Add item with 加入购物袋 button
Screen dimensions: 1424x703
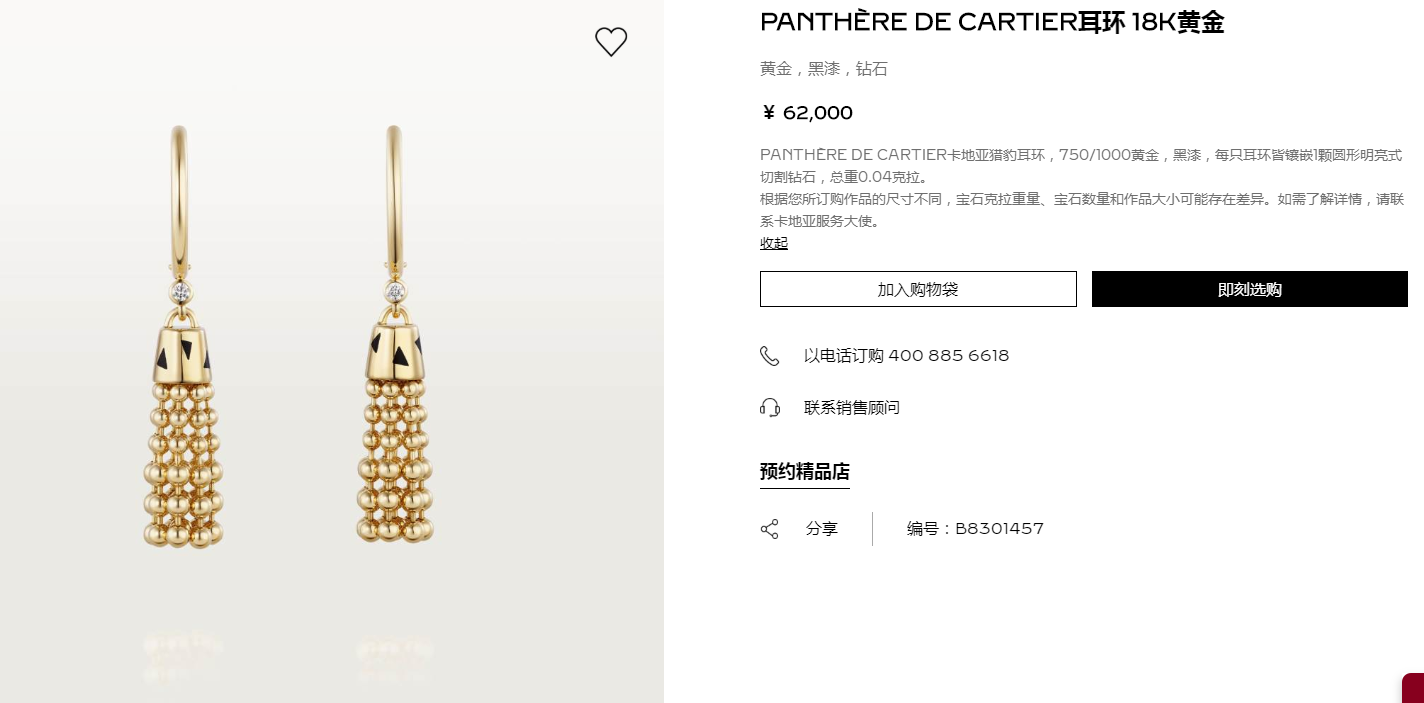[x=918, y=289]
